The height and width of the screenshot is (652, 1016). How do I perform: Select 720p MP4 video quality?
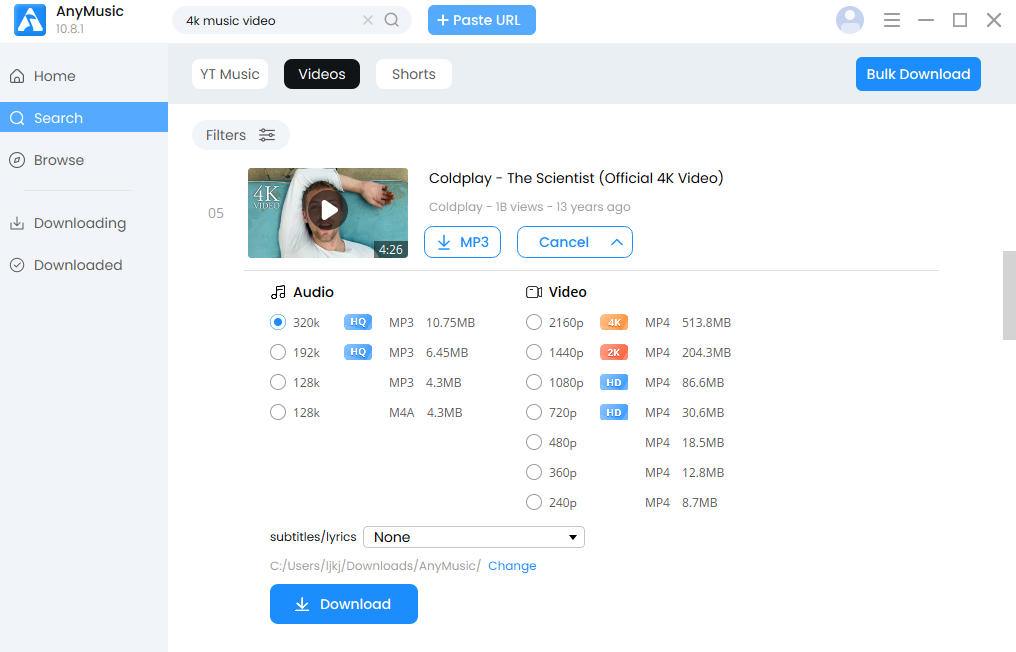[534, 412]
